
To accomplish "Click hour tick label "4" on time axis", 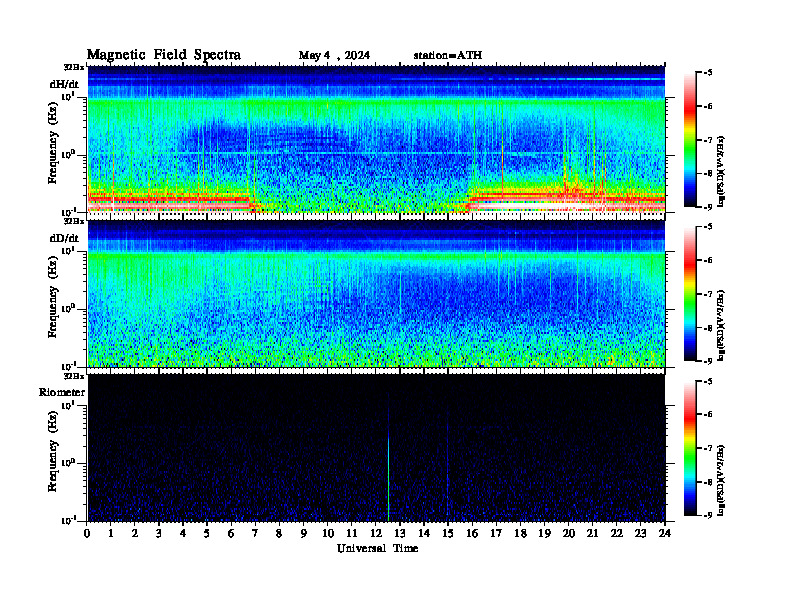I will pyautogui.click(x=183, y=534).
